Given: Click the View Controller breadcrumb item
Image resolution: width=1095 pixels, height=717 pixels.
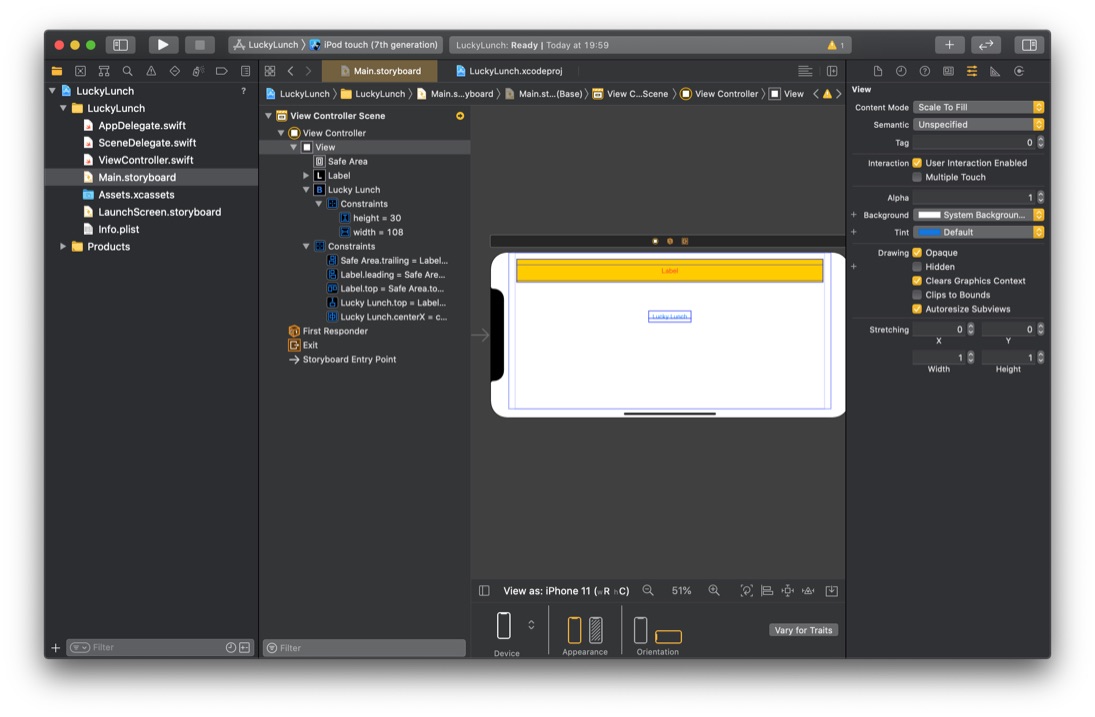Looking at the screenshot, I should click(x=719, y=94).
